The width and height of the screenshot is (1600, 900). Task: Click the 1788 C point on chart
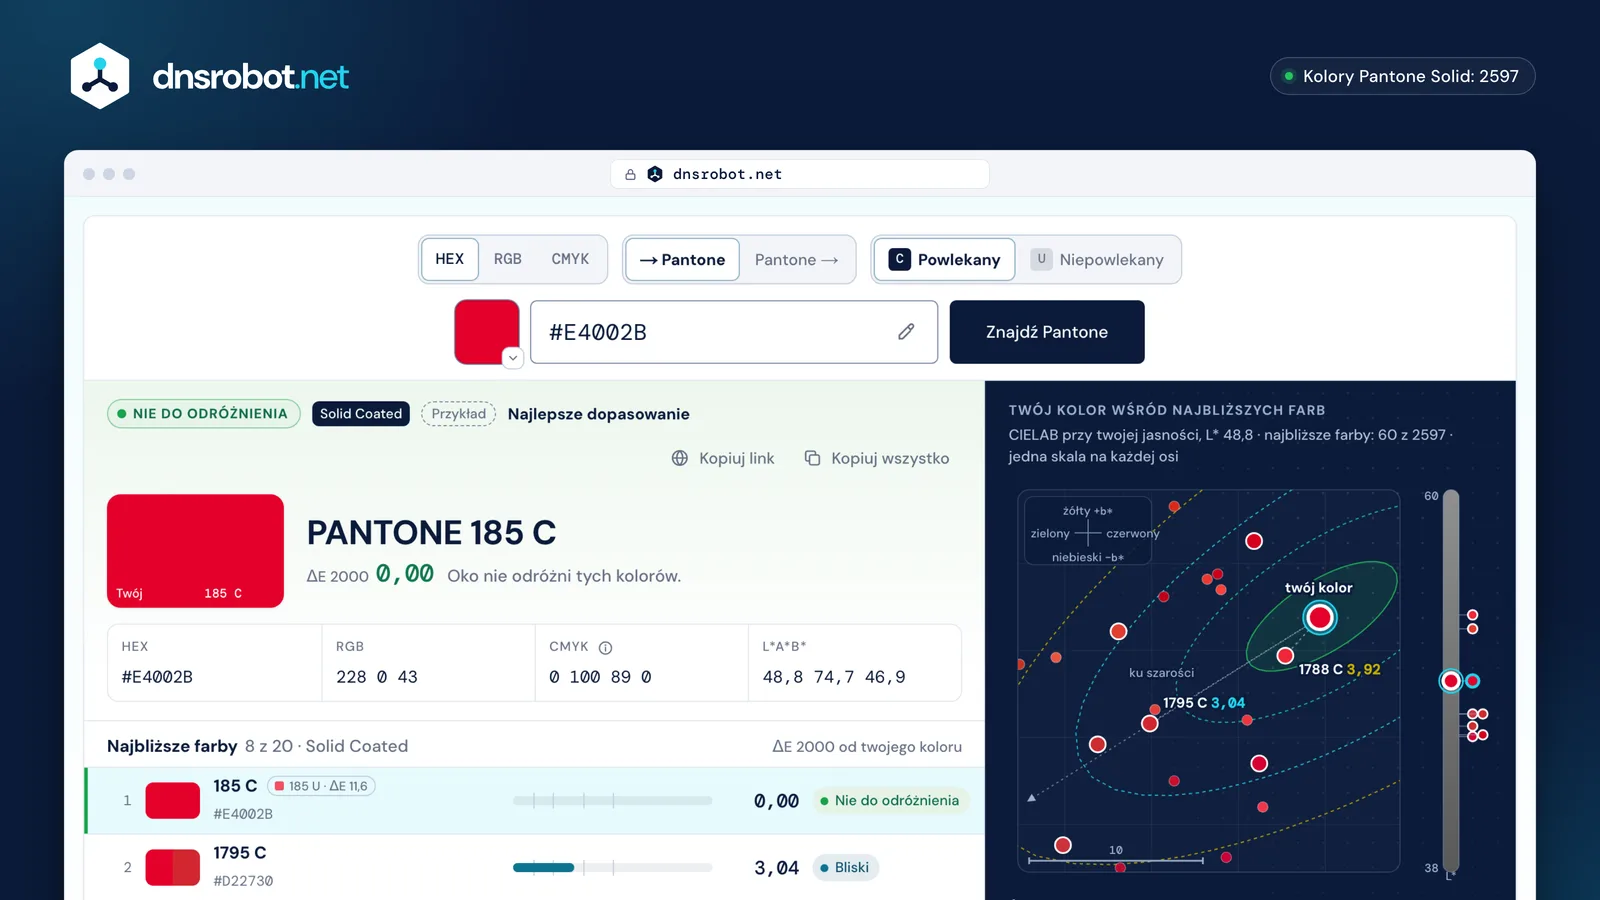pyautogui.click(x=1286, y=656)
